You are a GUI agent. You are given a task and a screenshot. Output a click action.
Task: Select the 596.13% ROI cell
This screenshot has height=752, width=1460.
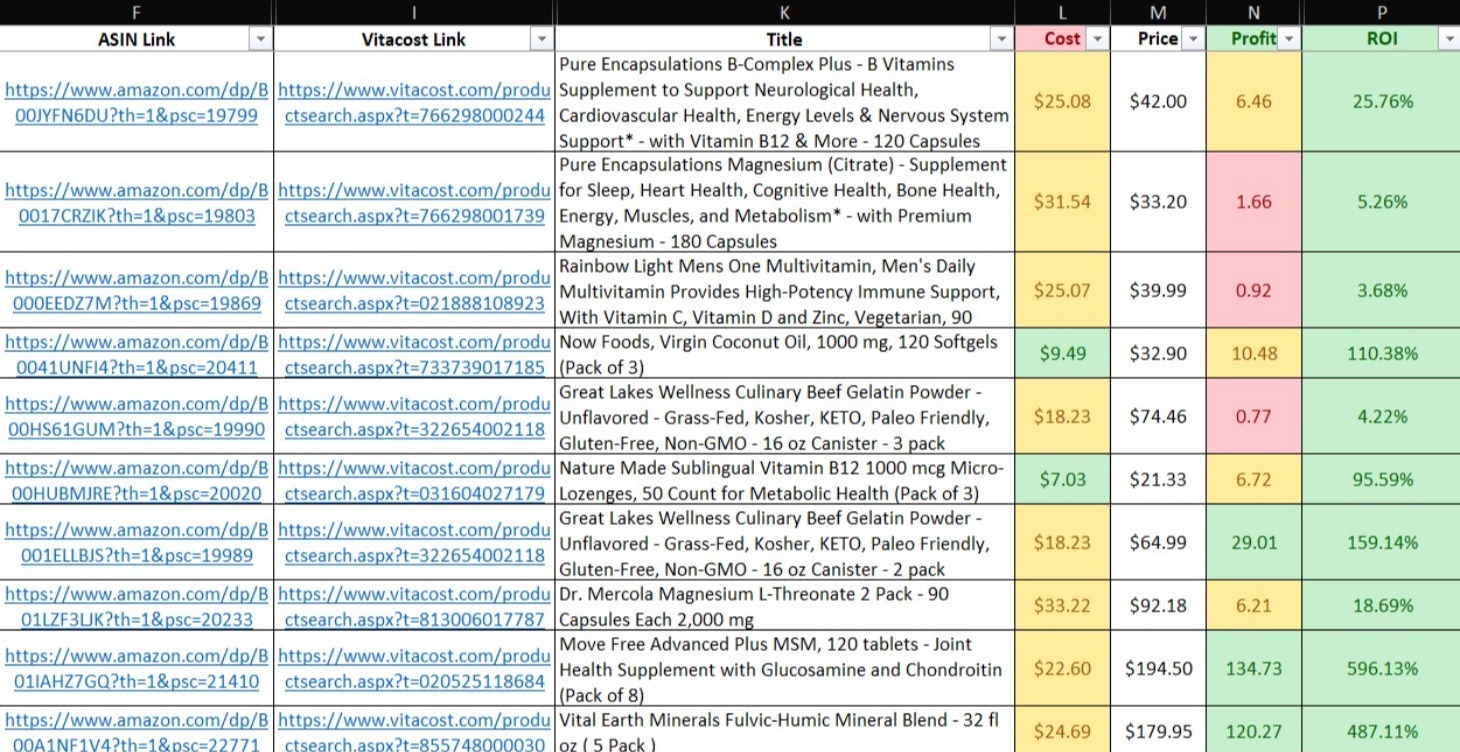click(x=1380, y=669)
